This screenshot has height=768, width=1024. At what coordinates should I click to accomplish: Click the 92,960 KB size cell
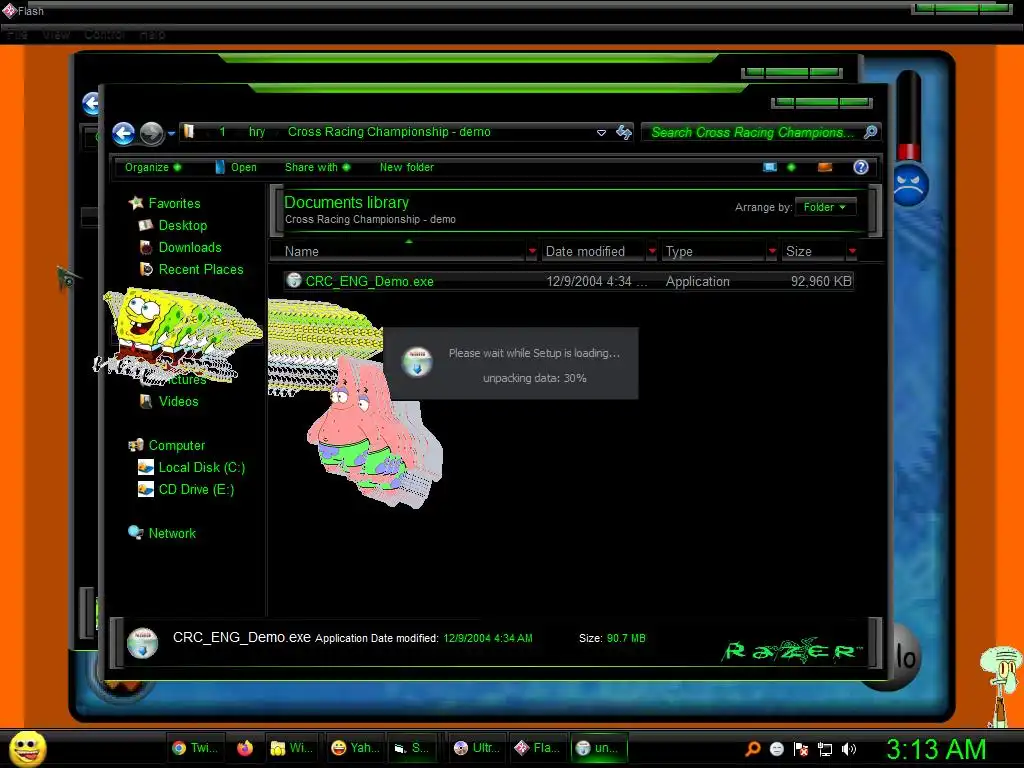[821, 281]
